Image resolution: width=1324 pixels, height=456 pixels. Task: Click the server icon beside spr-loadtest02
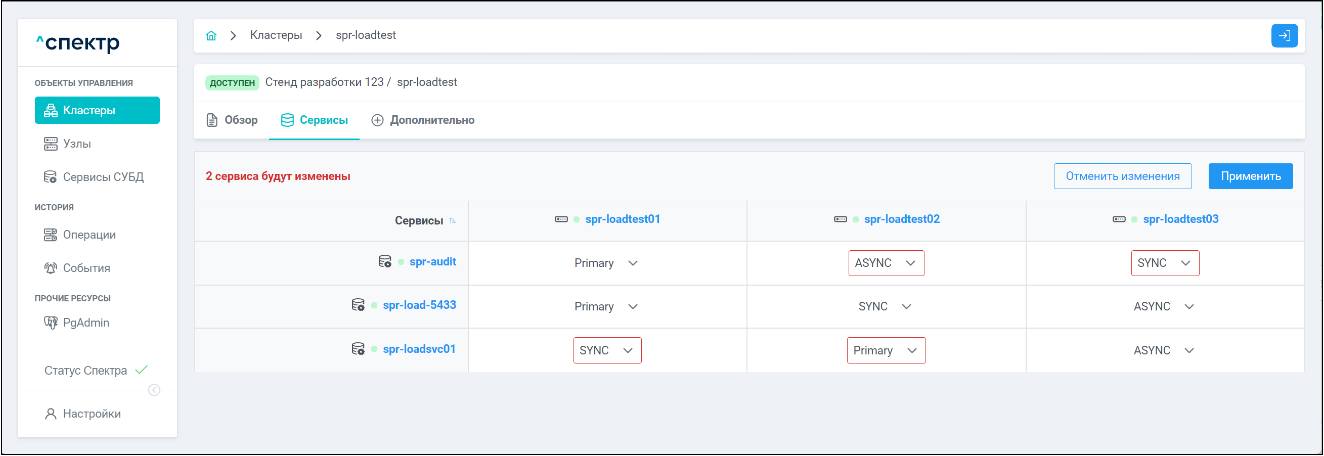841,219
